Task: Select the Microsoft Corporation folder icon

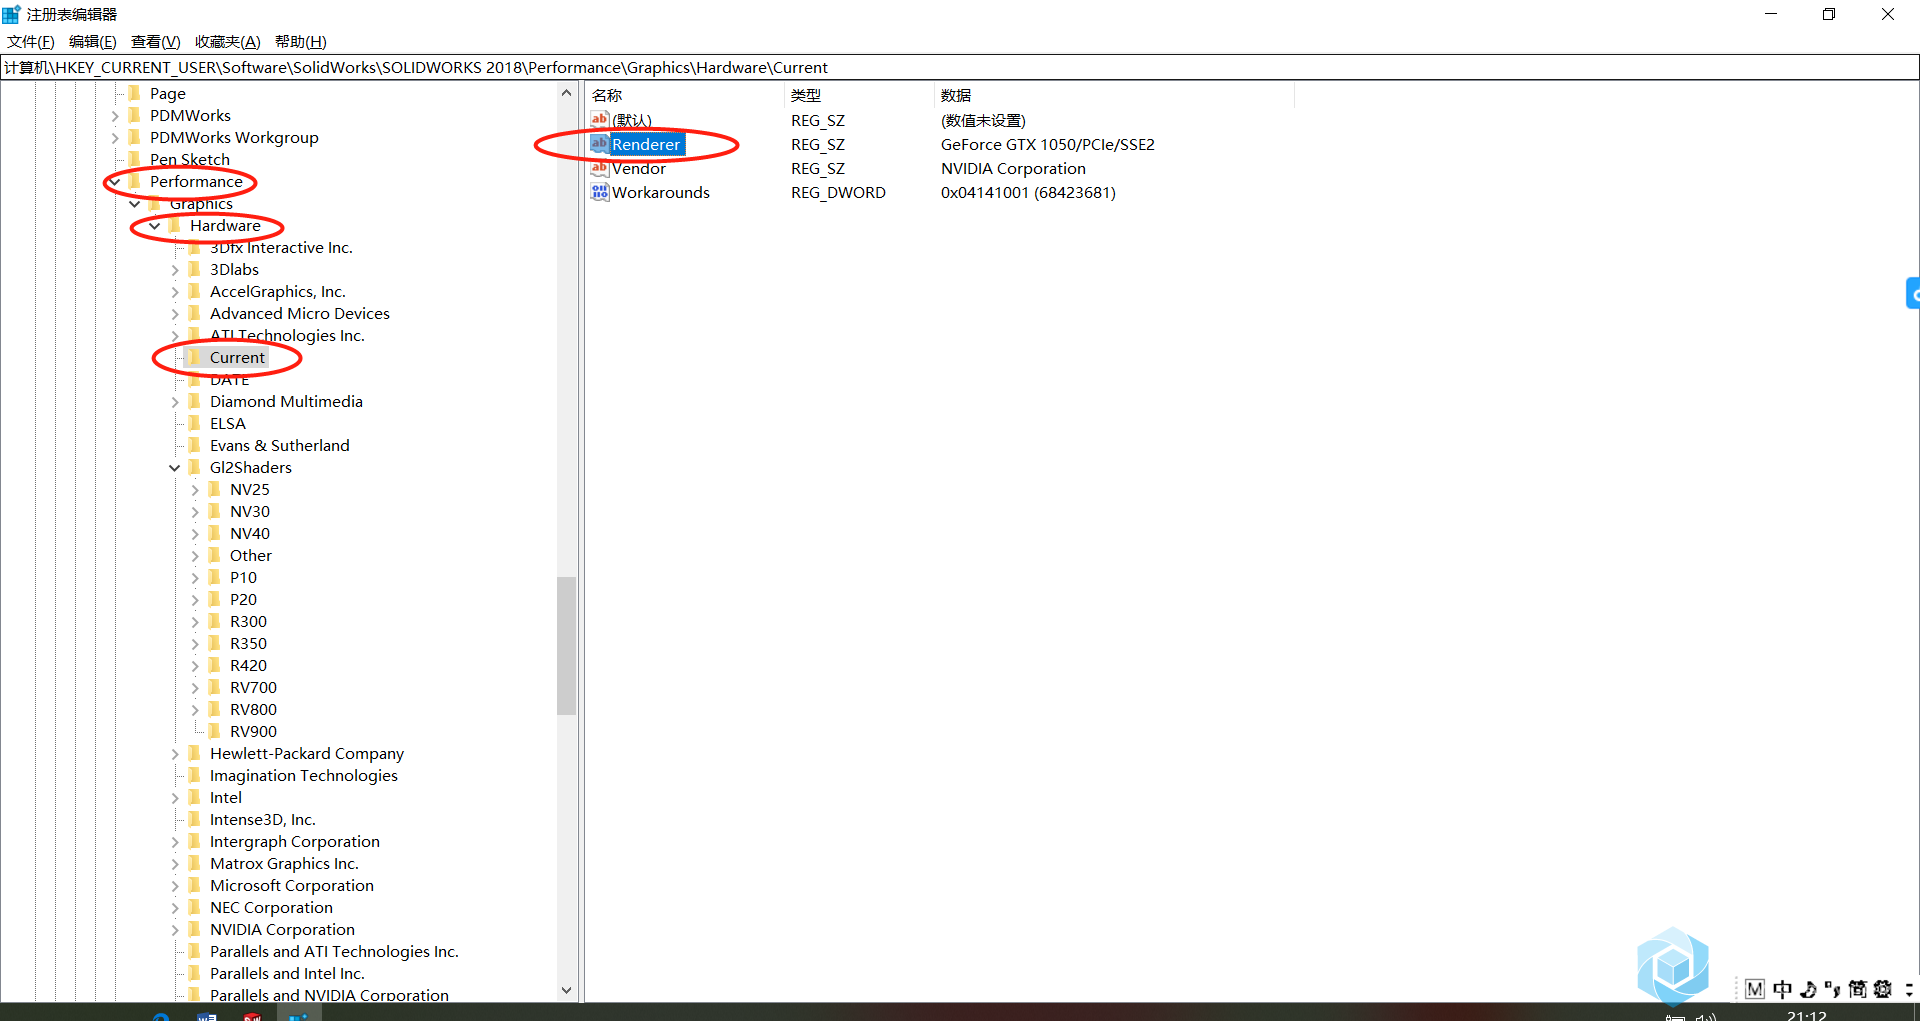Action: 195,885
